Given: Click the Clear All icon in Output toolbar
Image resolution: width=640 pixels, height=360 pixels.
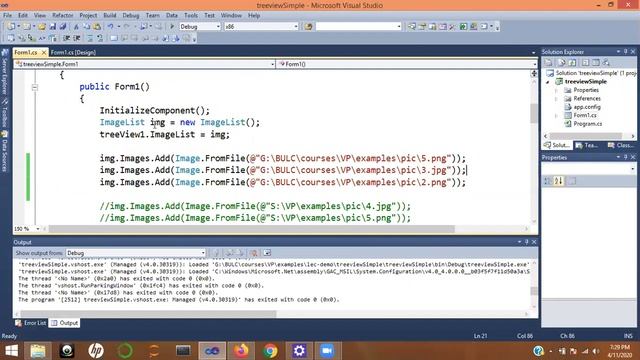Looking at the screenshot, I should [x=253, y=253].
